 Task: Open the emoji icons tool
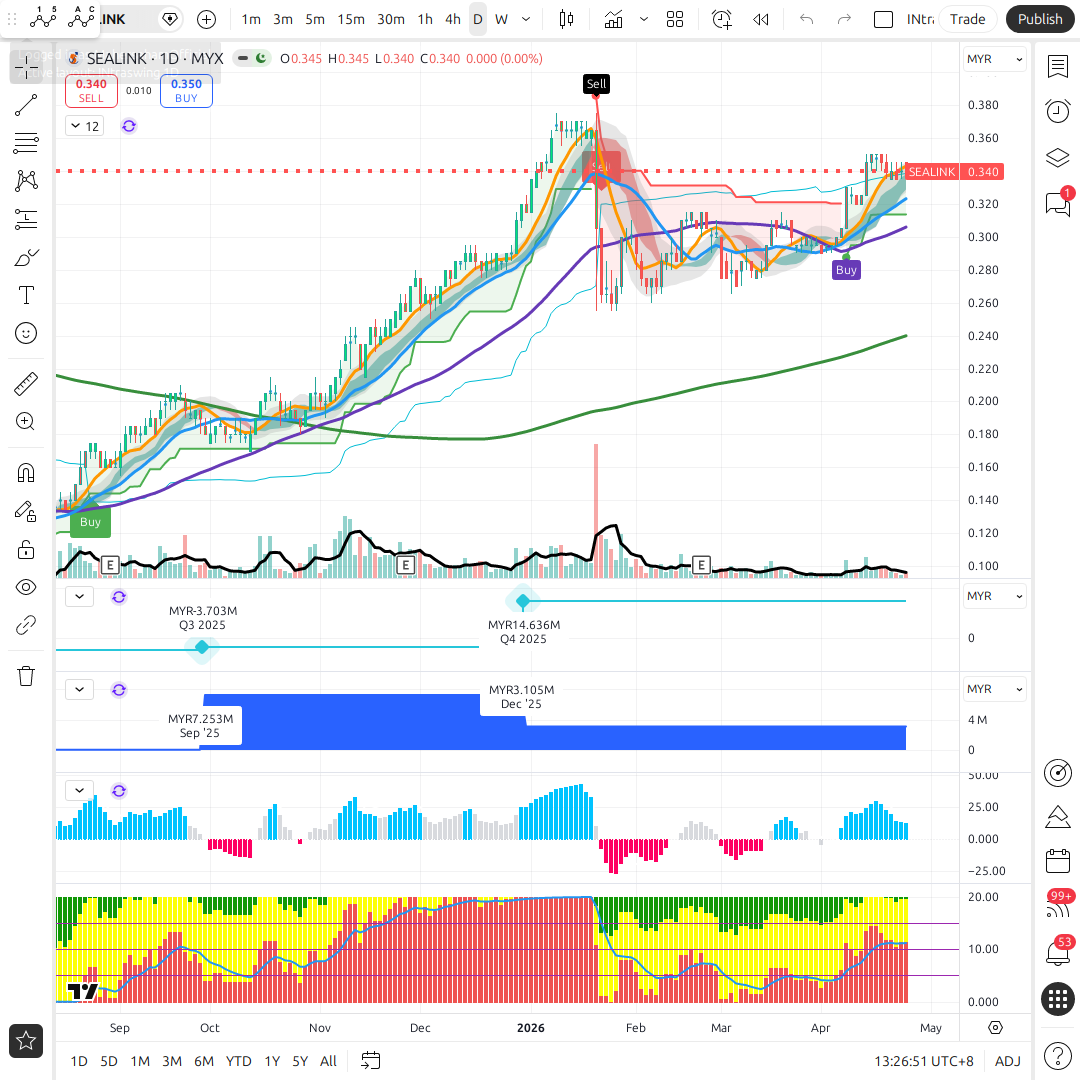(x=26, y=333)
